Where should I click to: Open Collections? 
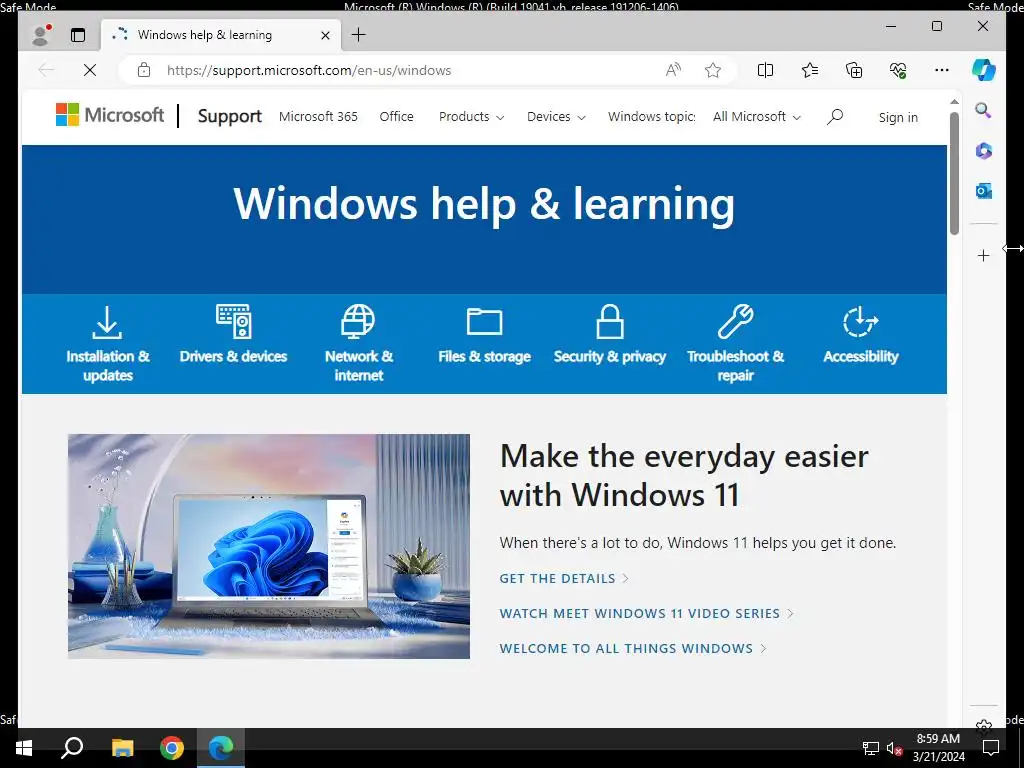point(854,70)
